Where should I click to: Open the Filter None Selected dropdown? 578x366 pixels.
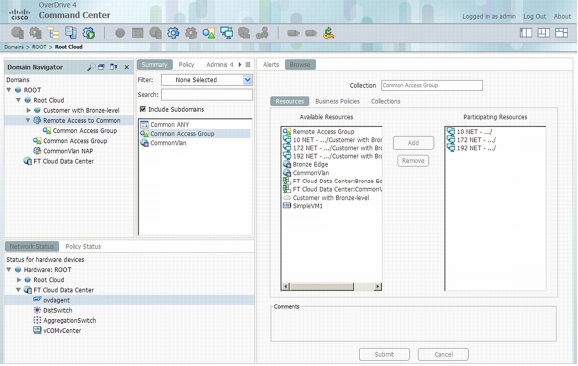[207, 80]
